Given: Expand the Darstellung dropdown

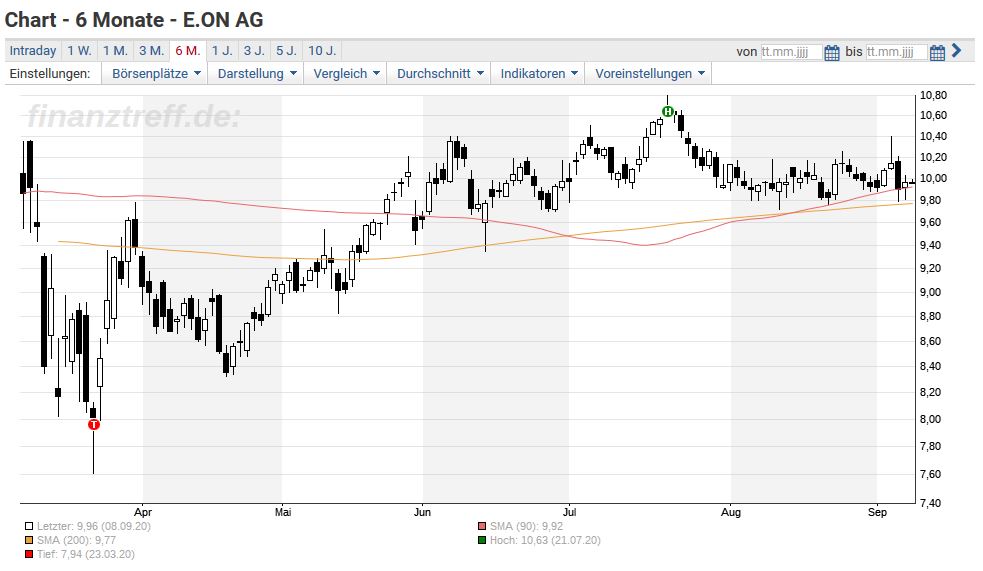Looking at the screenshot, I should pos(256,73).
